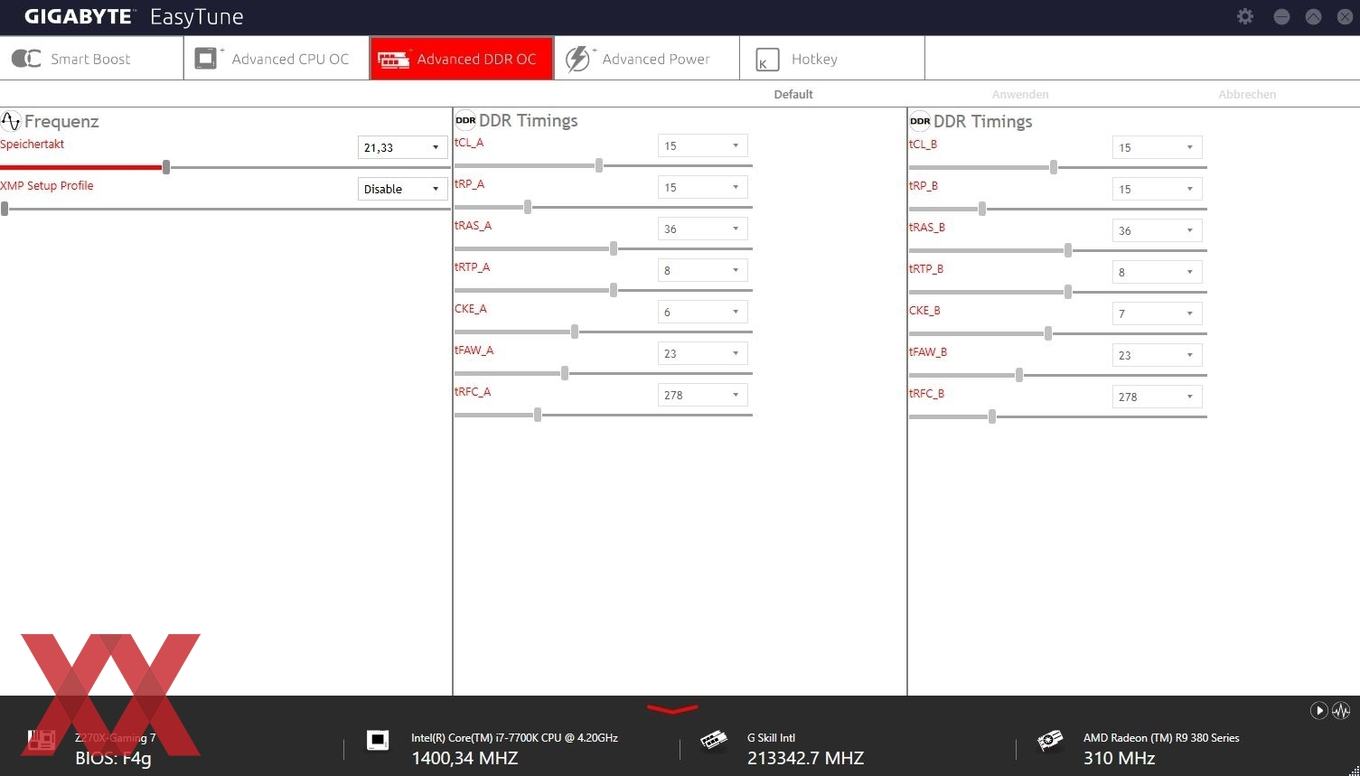This screenshot has height=776, width=1360.
Task: Click the tCL_A slider handle
Action: 599,165
